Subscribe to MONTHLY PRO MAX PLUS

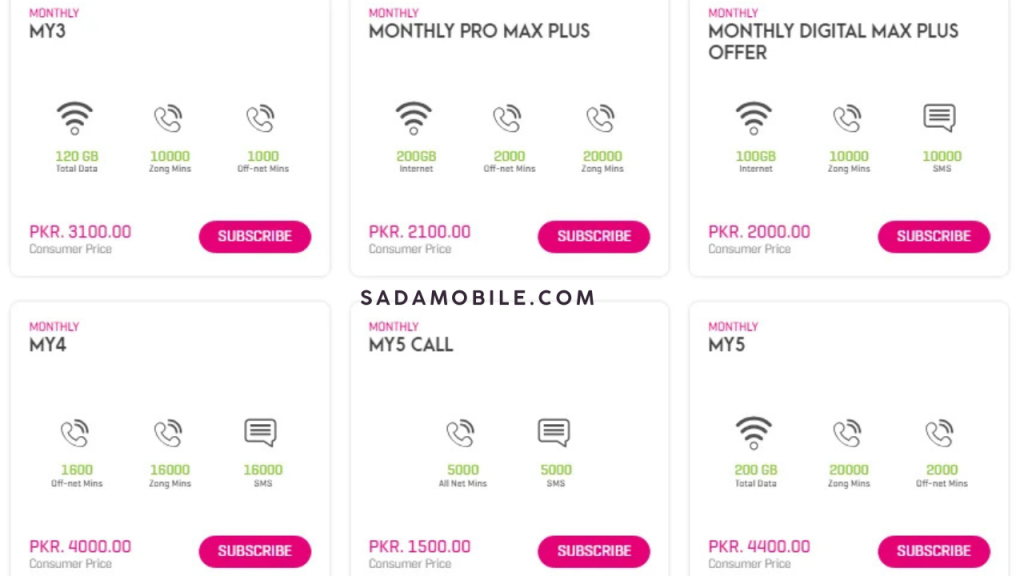tap(594, 237)
